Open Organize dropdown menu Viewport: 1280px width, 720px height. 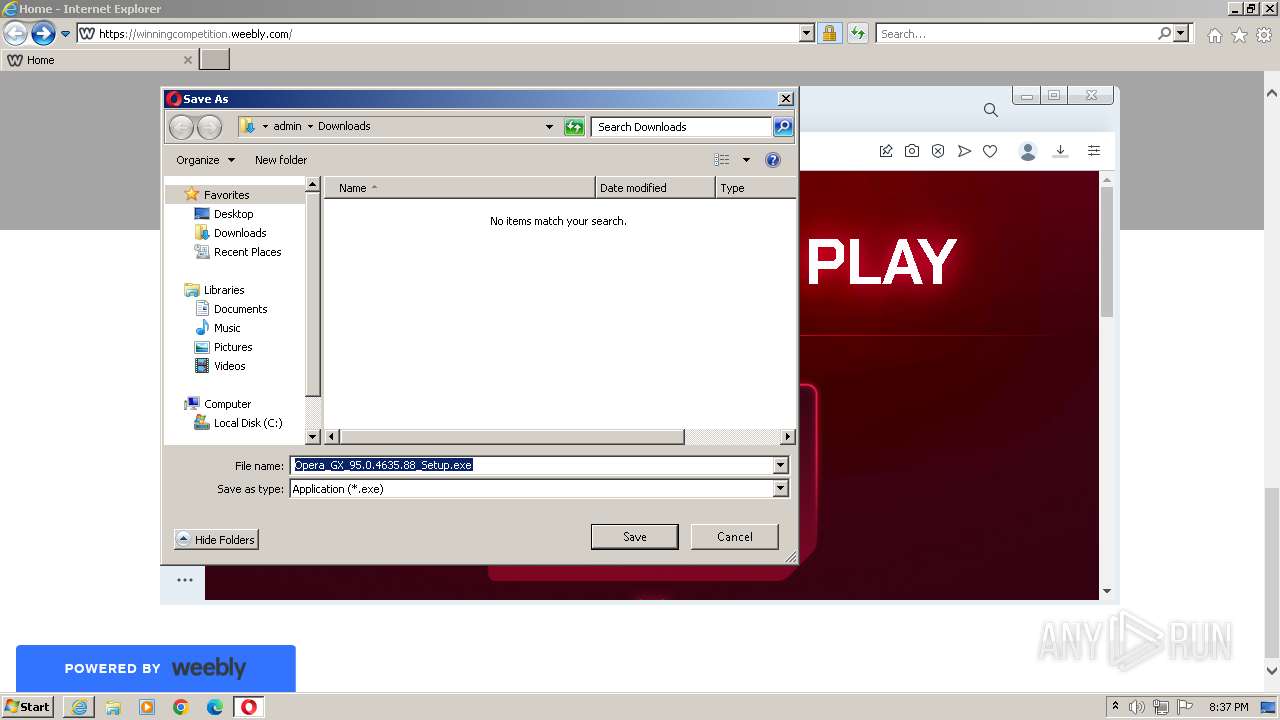206,160
